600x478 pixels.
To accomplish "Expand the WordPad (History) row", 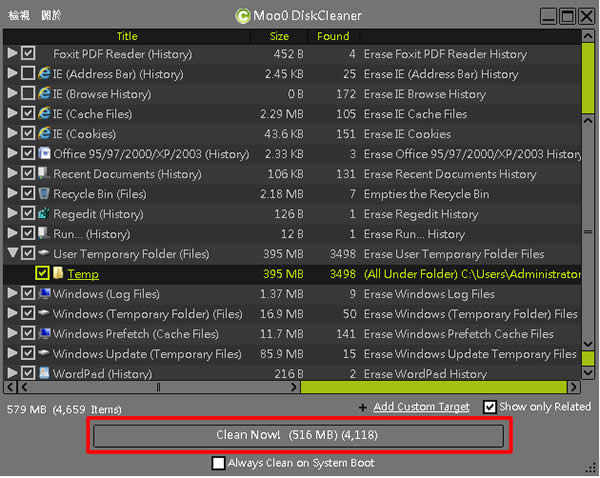I will click(12, 373).
